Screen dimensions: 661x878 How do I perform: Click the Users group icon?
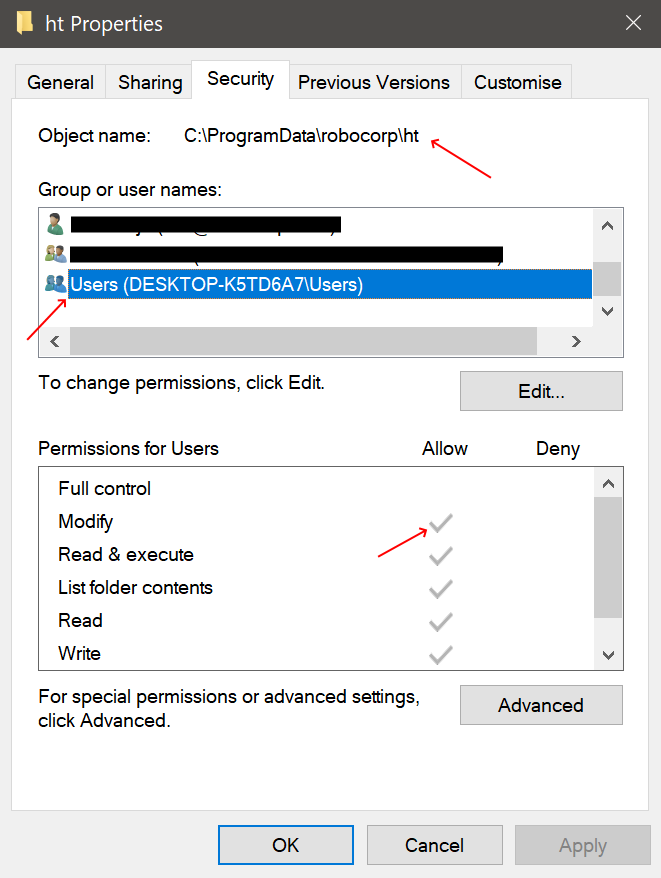click(55, 283)
